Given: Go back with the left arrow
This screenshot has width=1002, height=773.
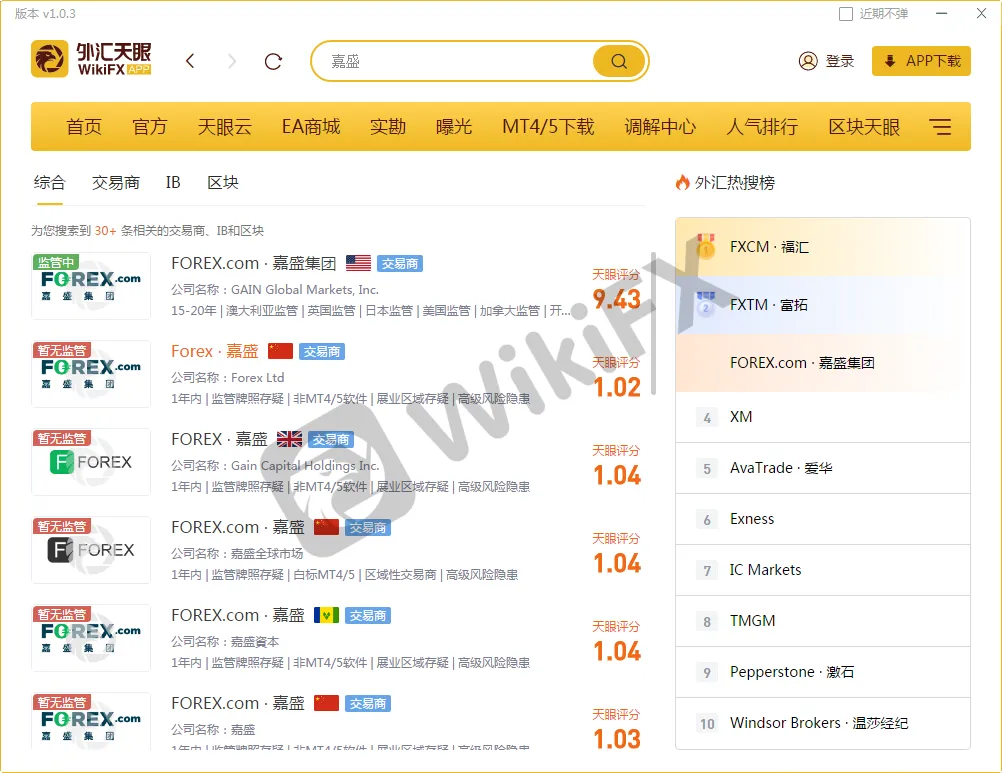Looking at the screenshot, I should coord(190,61).
